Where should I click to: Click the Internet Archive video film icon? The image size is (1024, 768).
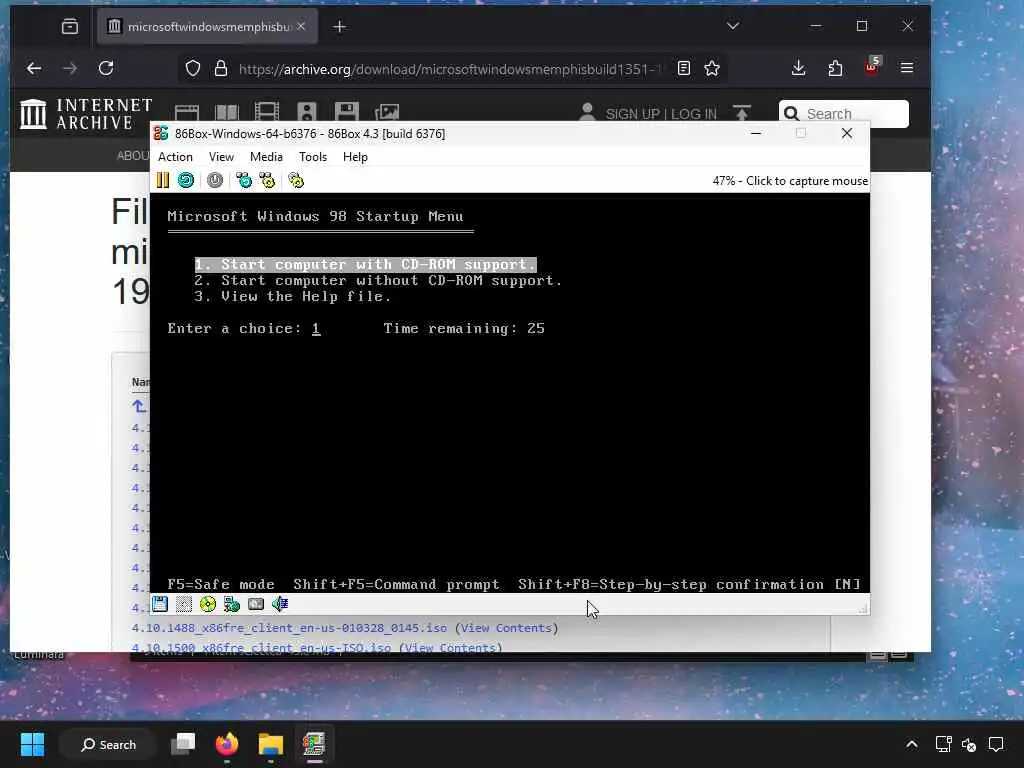click(266, 112)
